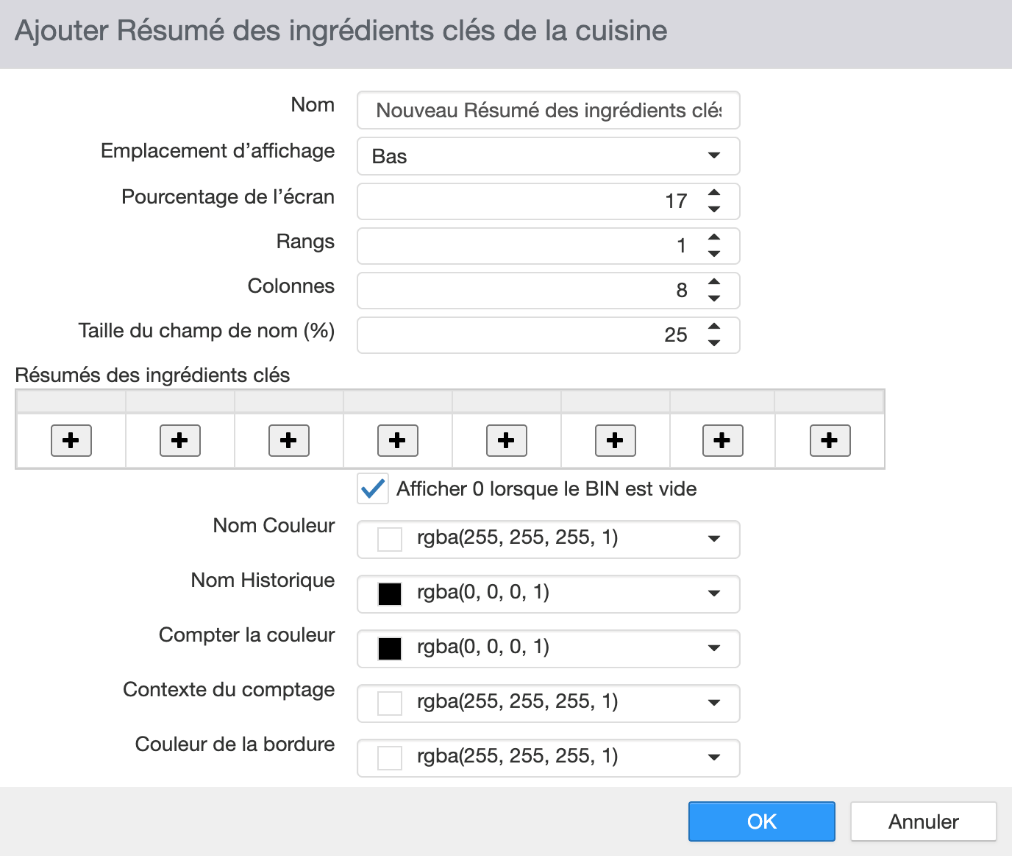The width and height of the screenshot is (1012, 856).
Task: Add ingredient summary in fourth column
Action: (x=398, y=440)
